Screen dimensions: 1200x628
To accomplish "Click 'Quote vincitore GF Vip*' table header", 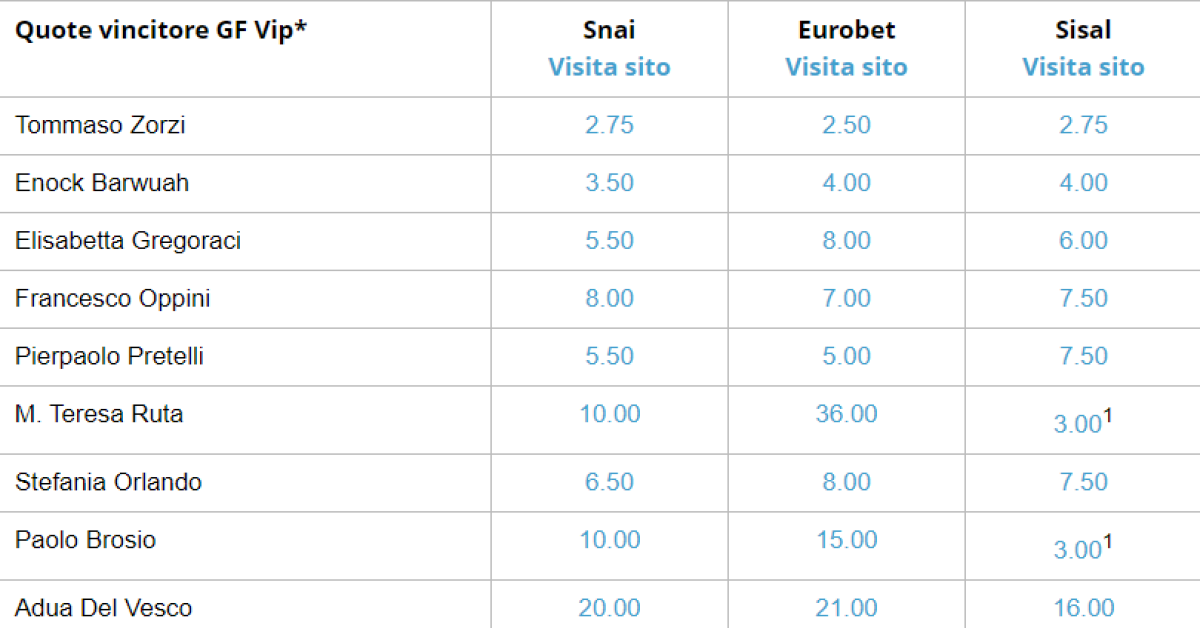I will [161, 29].
